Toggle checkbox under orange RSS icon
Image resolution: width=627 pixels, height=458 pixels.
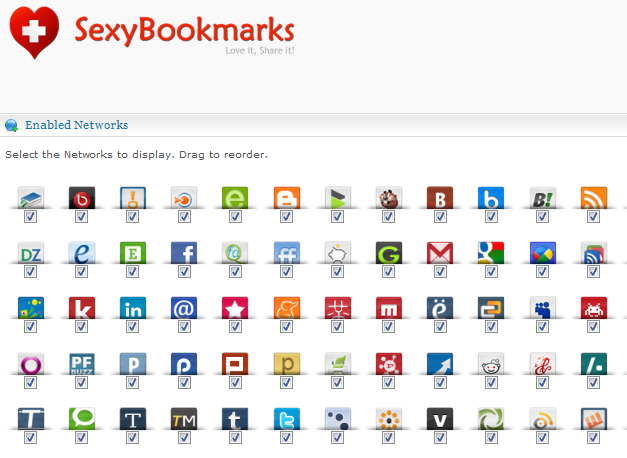(x=593, y=216)
